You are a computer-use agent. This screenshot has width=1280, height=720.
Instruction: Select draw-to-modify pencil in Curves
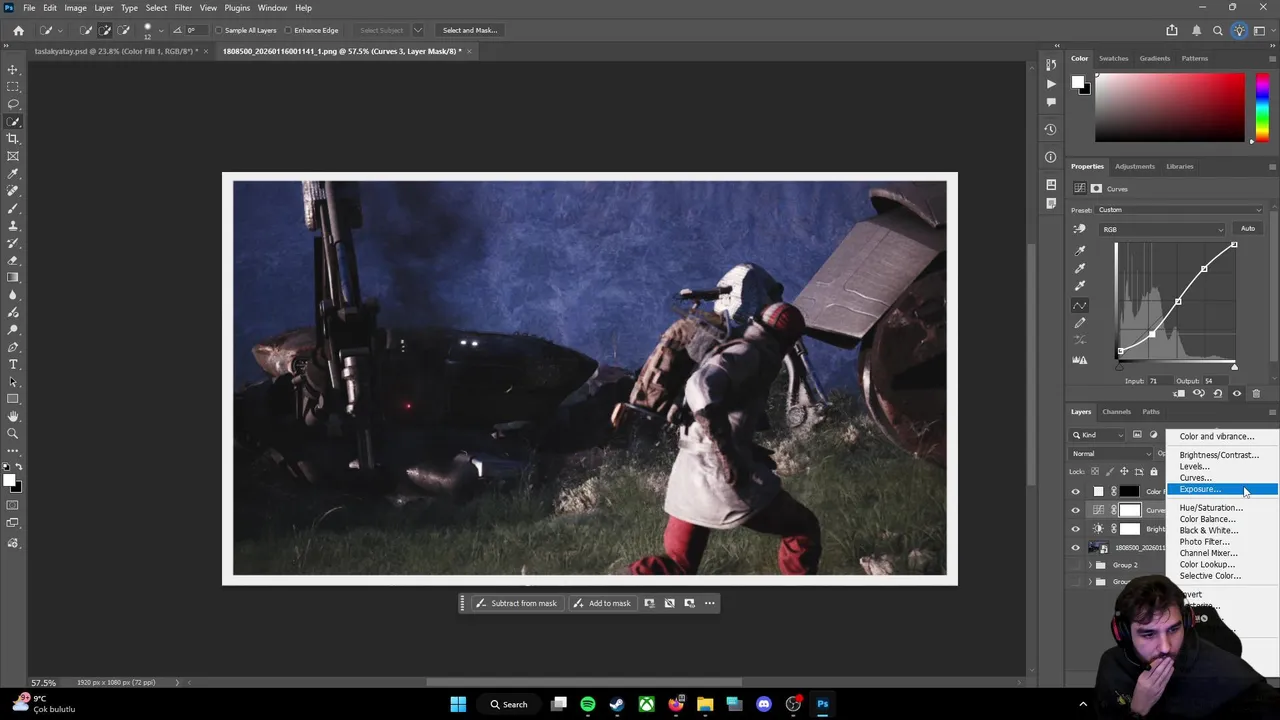coord(1079,323)
